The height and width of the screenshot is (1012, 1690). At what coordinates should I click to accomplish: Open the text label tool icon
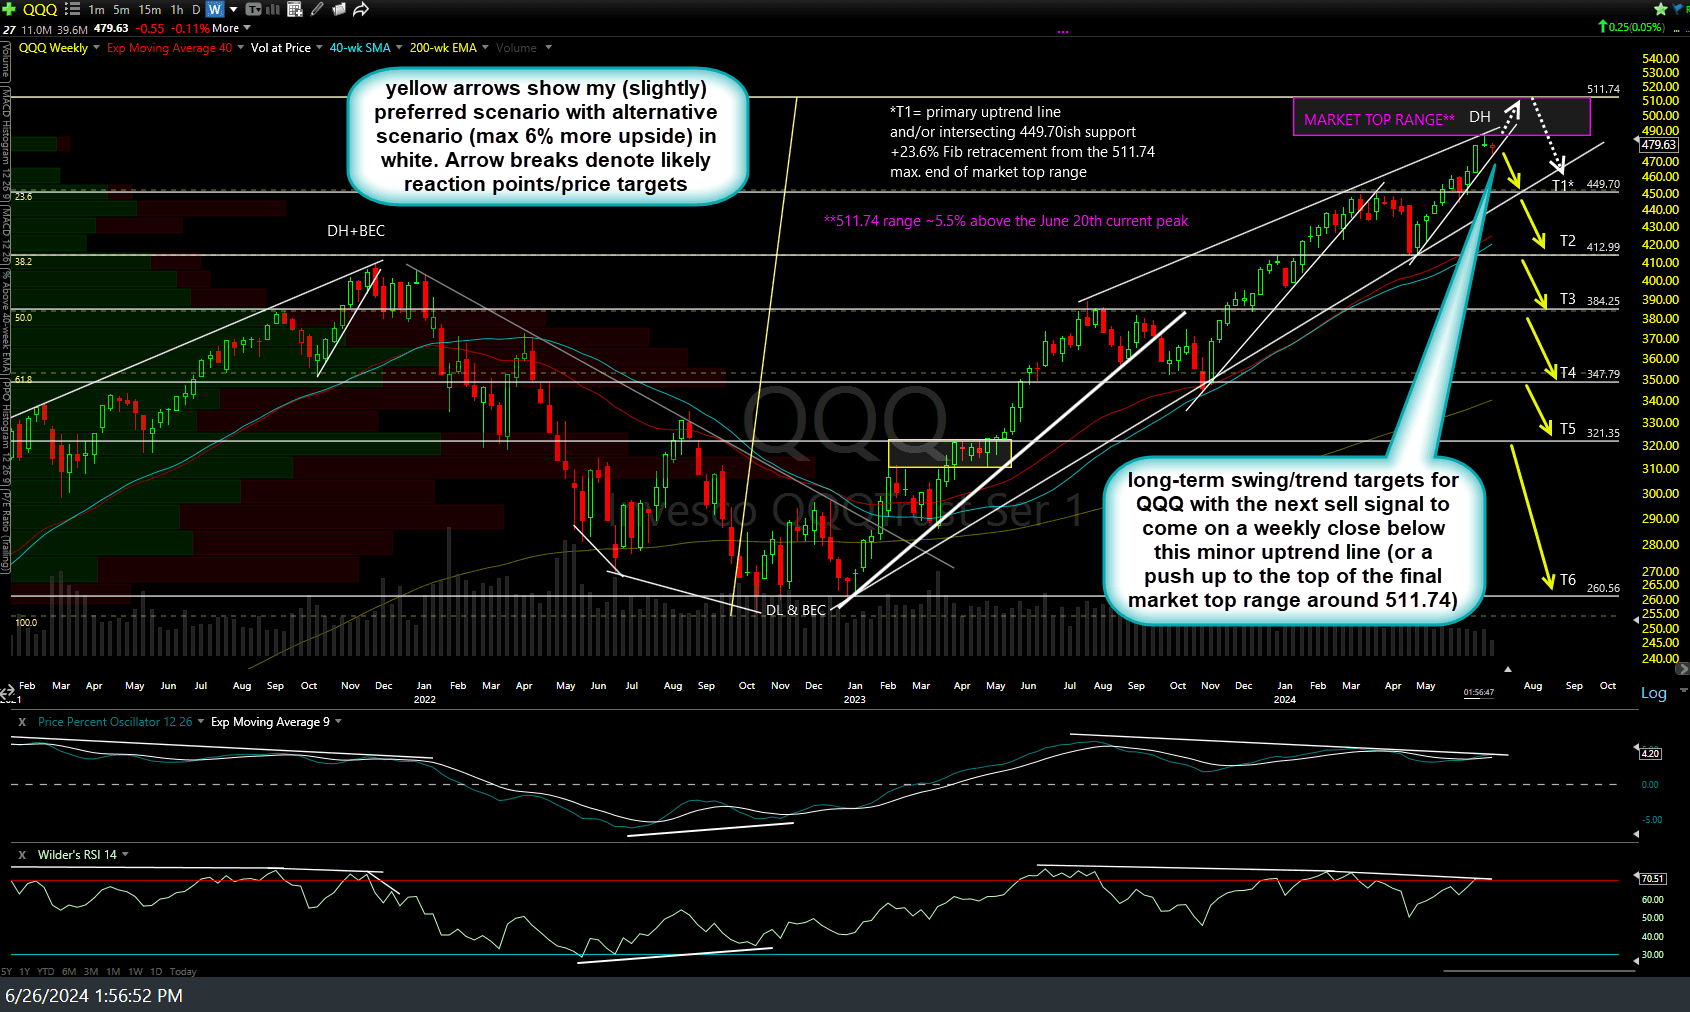point(254,9)
